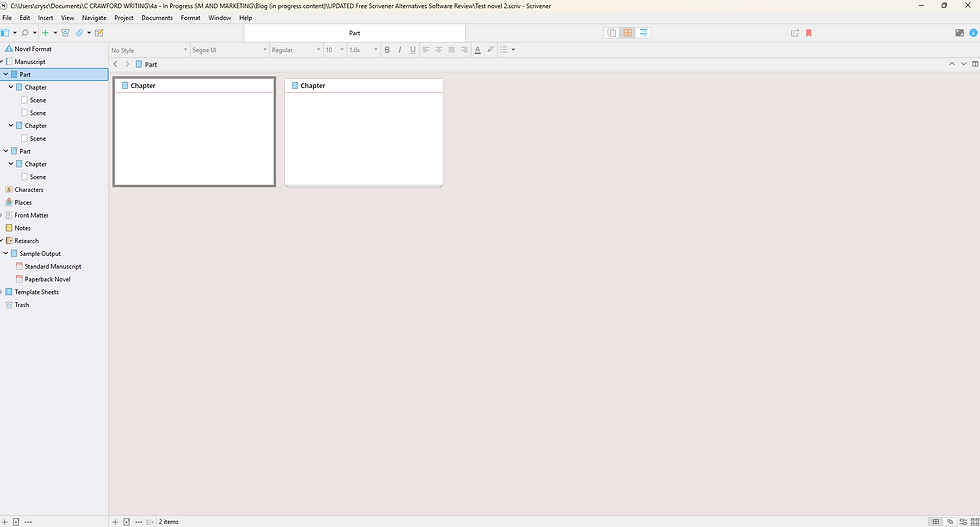This screenshot has width=980, height=527.
Task: Go to previous document up arrow
Action: point(952,64)
